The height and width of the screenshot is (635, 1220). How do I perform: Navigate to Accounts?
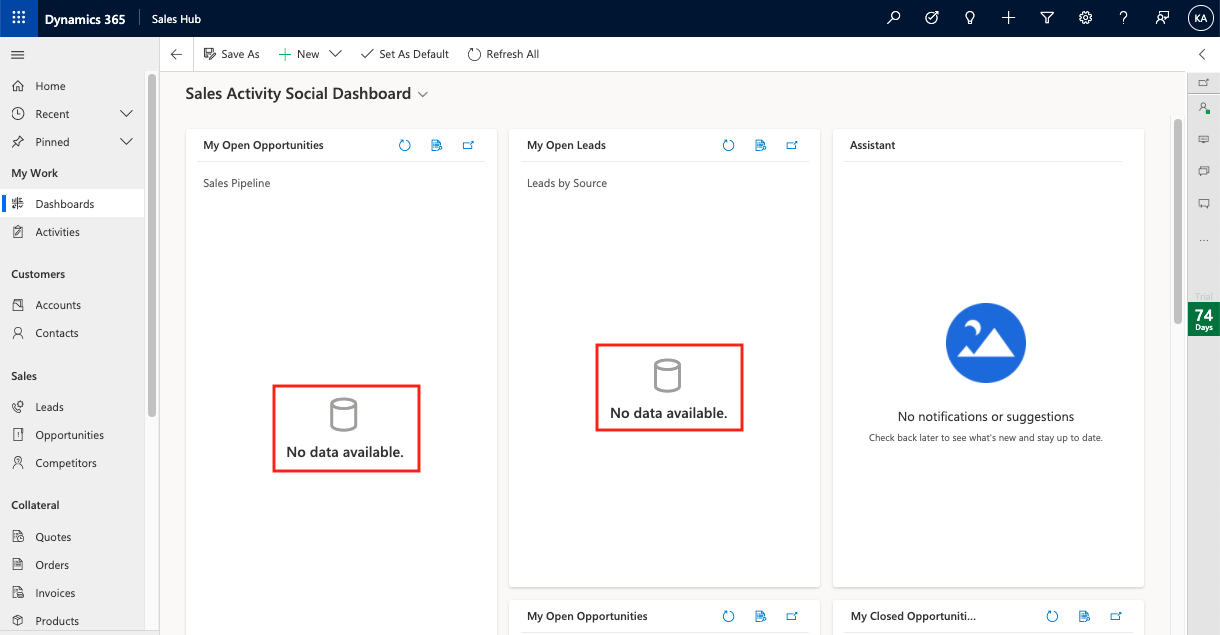72,305
